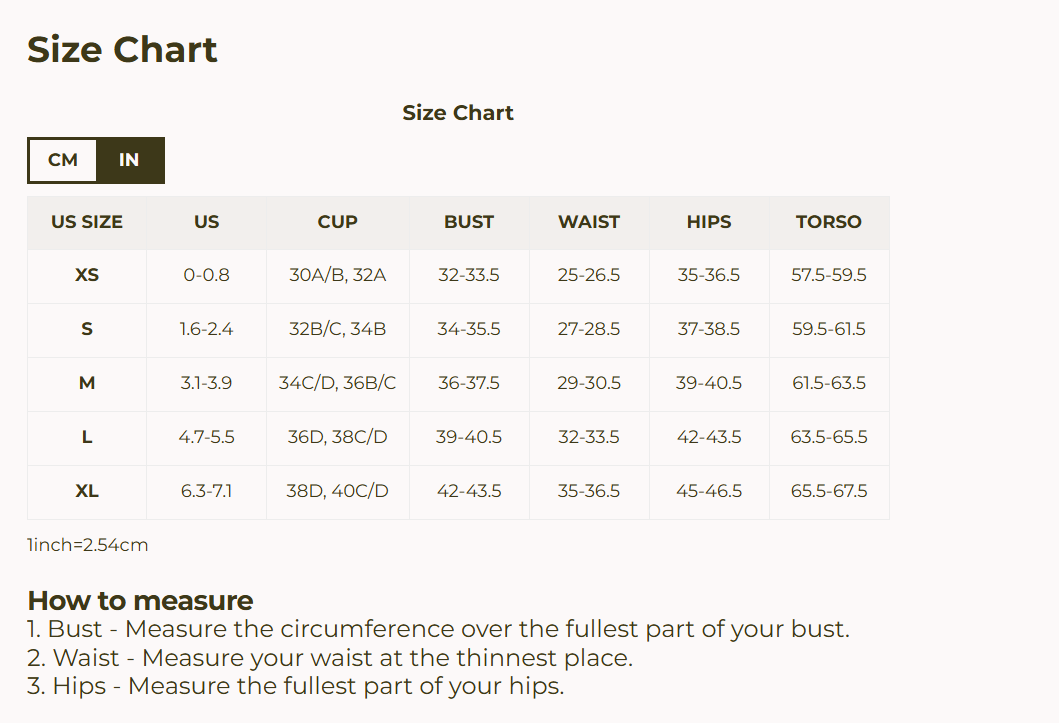Select the XL size row label
Image resolution: width=1059 pixels, height=723 pixels.
[87, 491]
